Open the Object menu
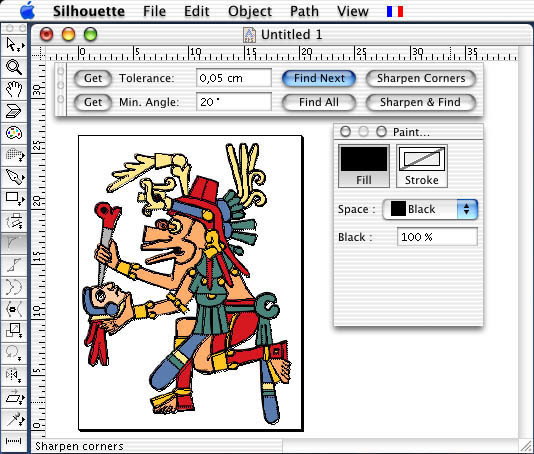The height and width of the screenshot is (454, 534). coord(250,11)
